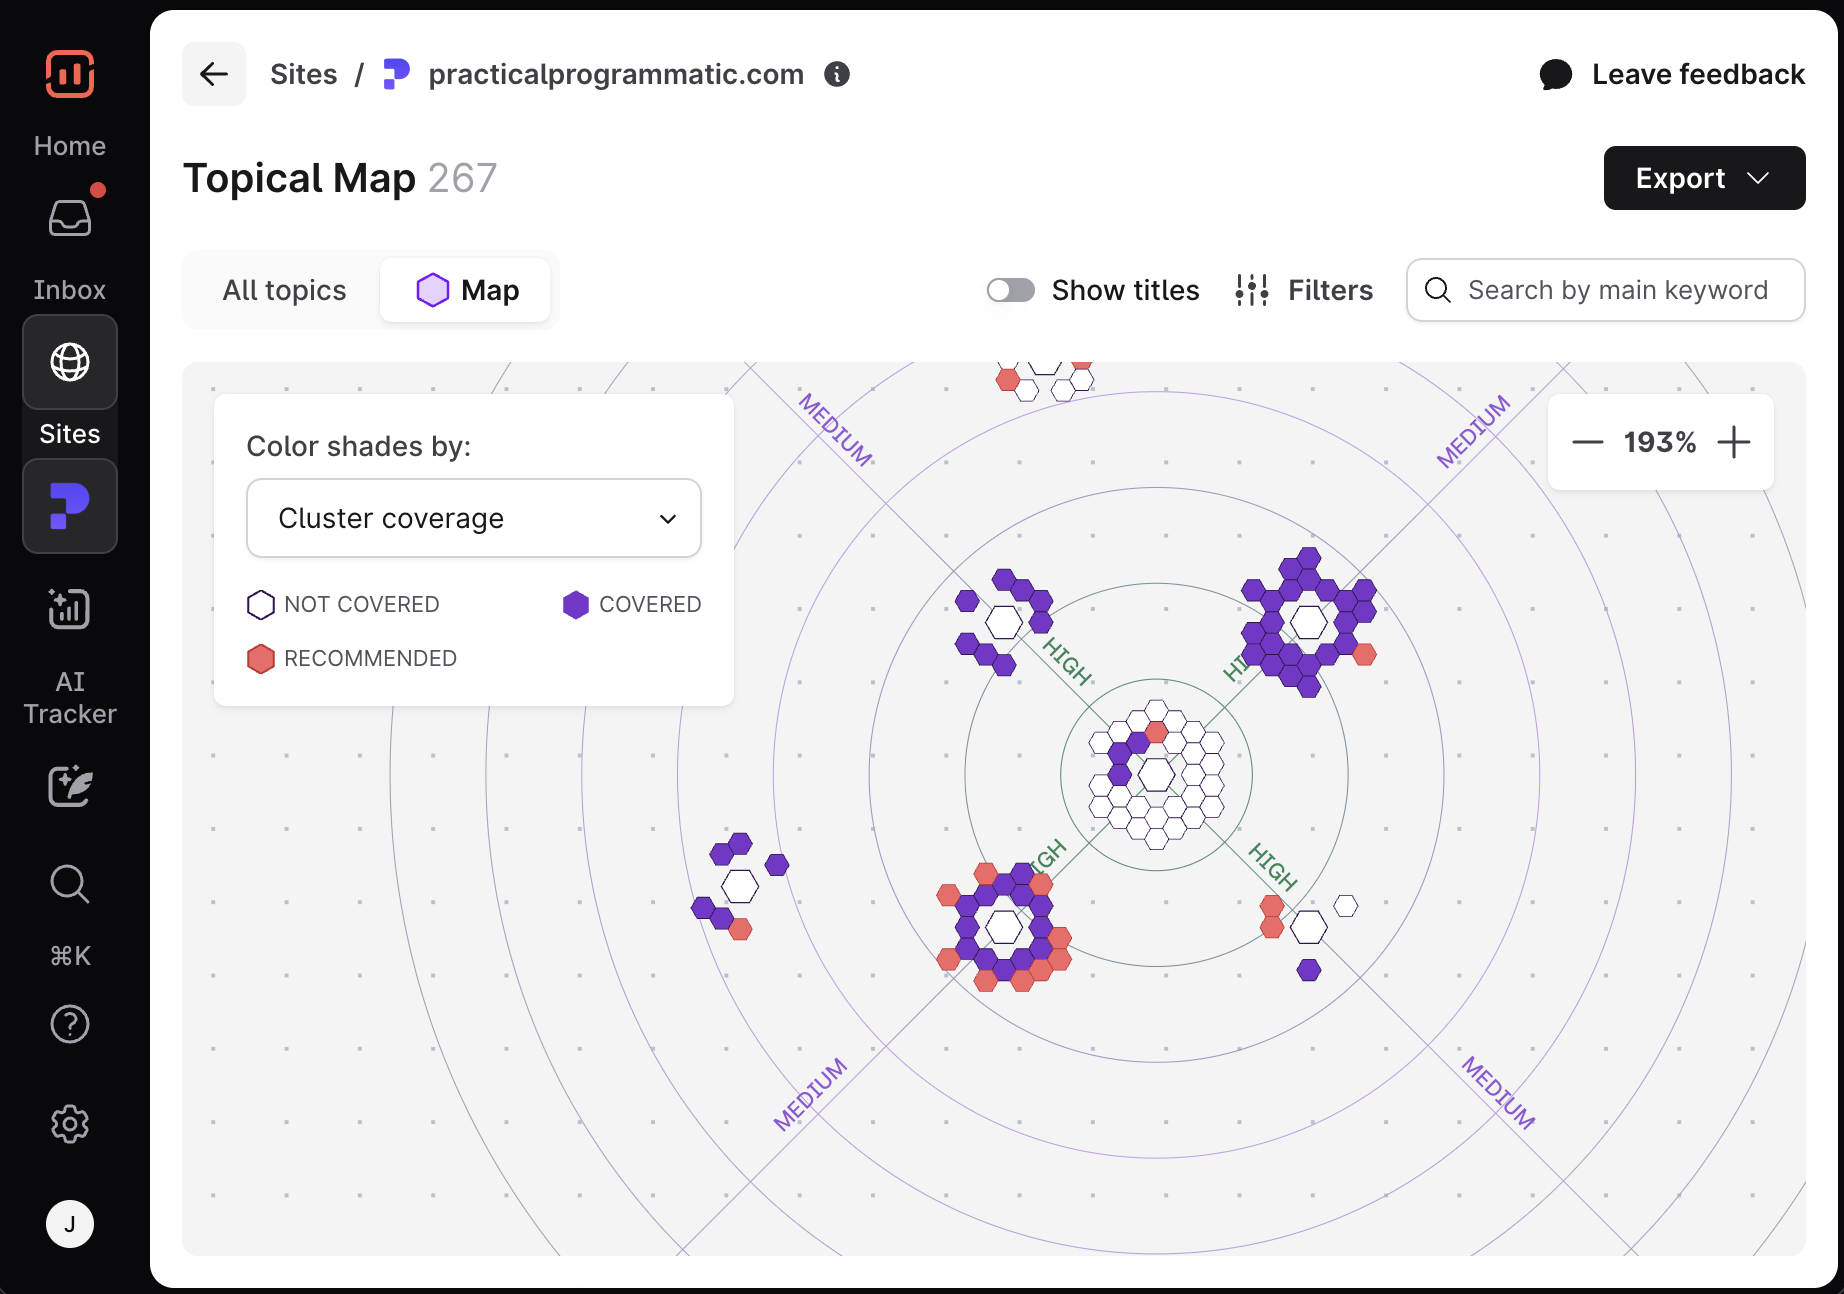Screen dimensions: 1844x1294
Task: Click the Sites globe icon
Action: pos(70,362)
